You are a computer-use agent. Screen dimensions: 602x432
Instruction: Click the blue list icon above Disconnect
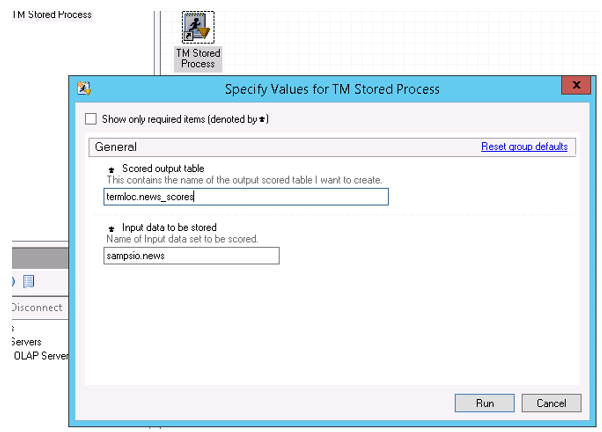pyautogui.click(x=29, y=281)
